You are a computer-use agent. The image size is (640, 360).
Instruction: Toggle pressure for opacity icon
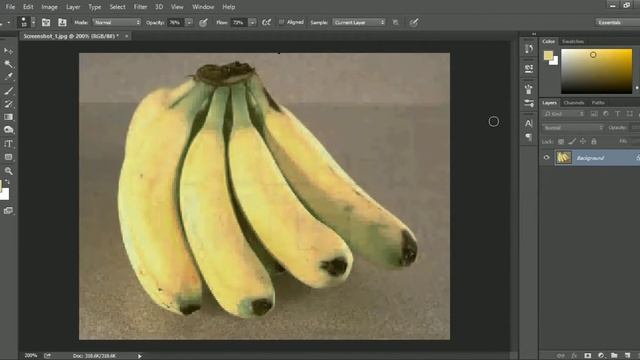203,22
